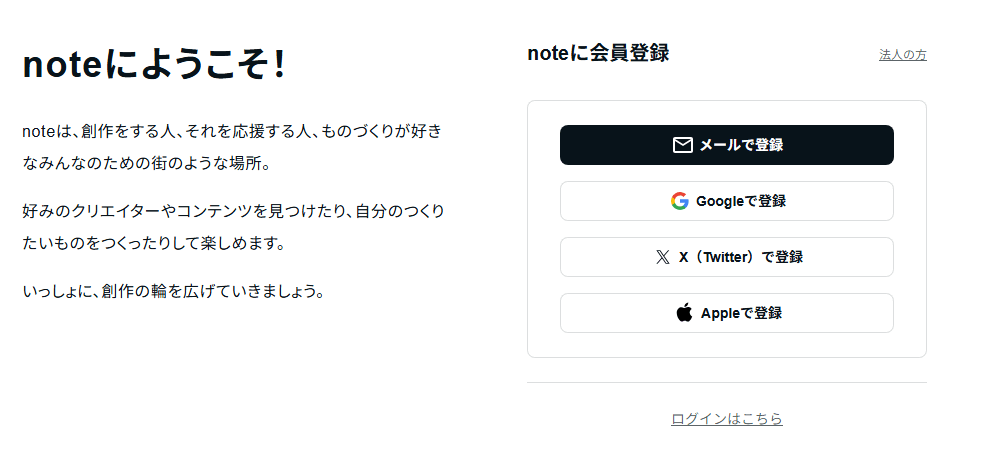
Task: Go to login via ログインはこちら
Action: pos(727,419)
